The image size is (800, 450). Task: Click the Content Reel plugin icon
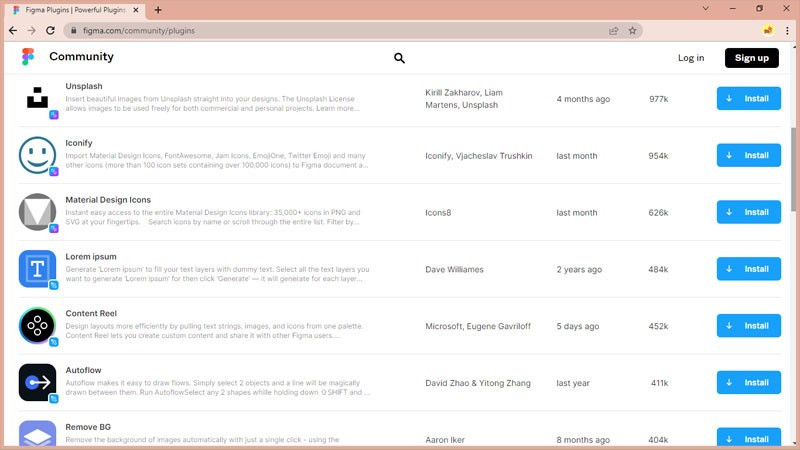(37, 326)
